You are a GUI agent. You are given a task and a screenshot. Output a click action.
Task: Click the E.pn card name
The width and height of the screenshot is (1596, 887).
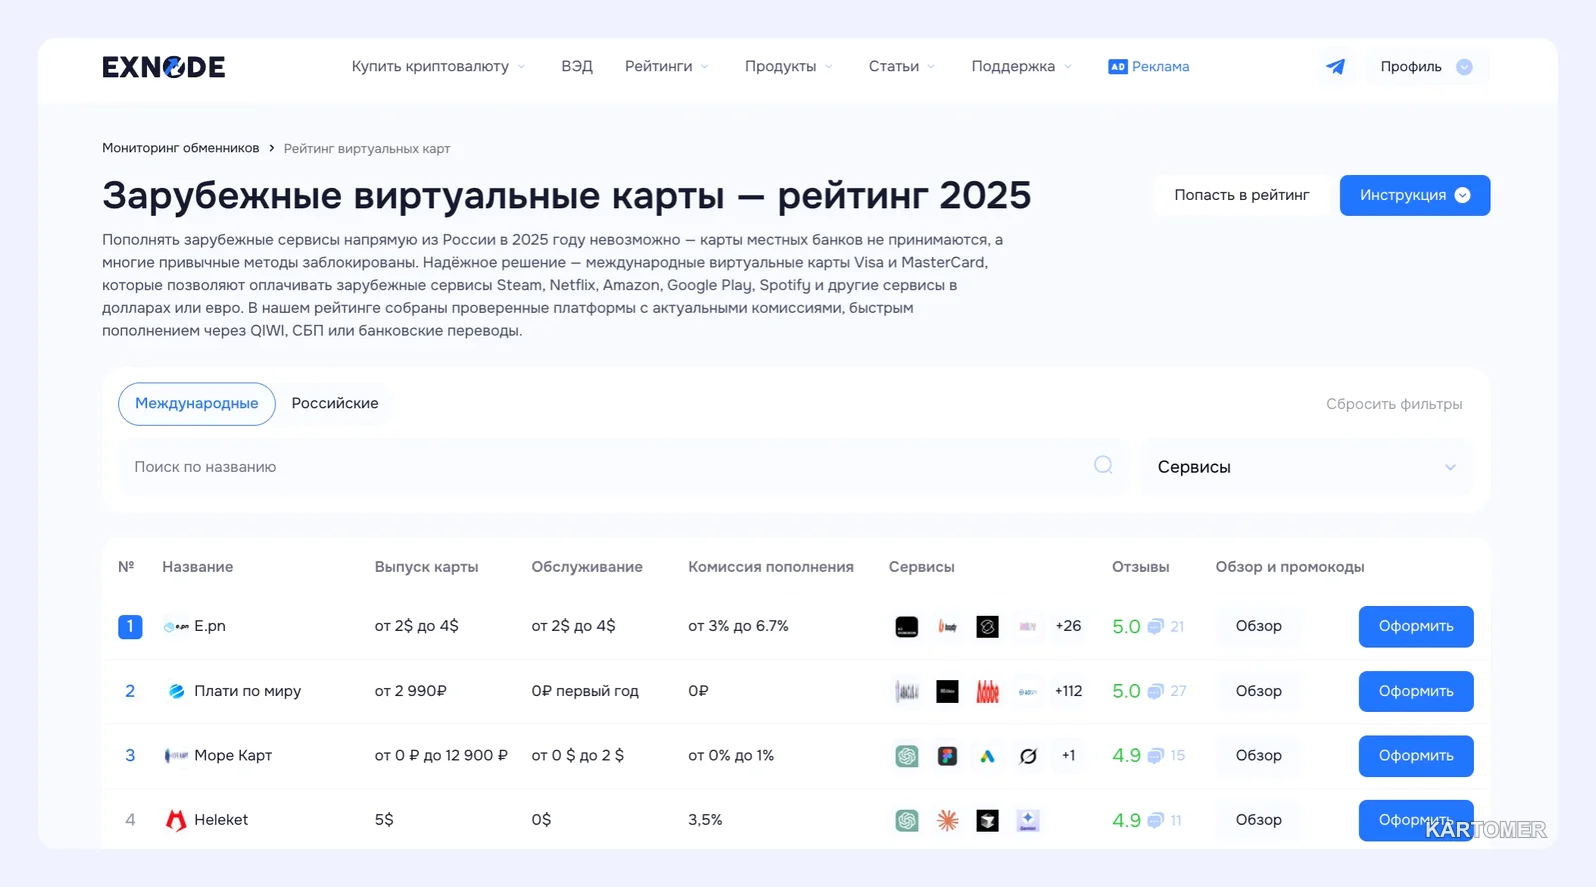210,627
